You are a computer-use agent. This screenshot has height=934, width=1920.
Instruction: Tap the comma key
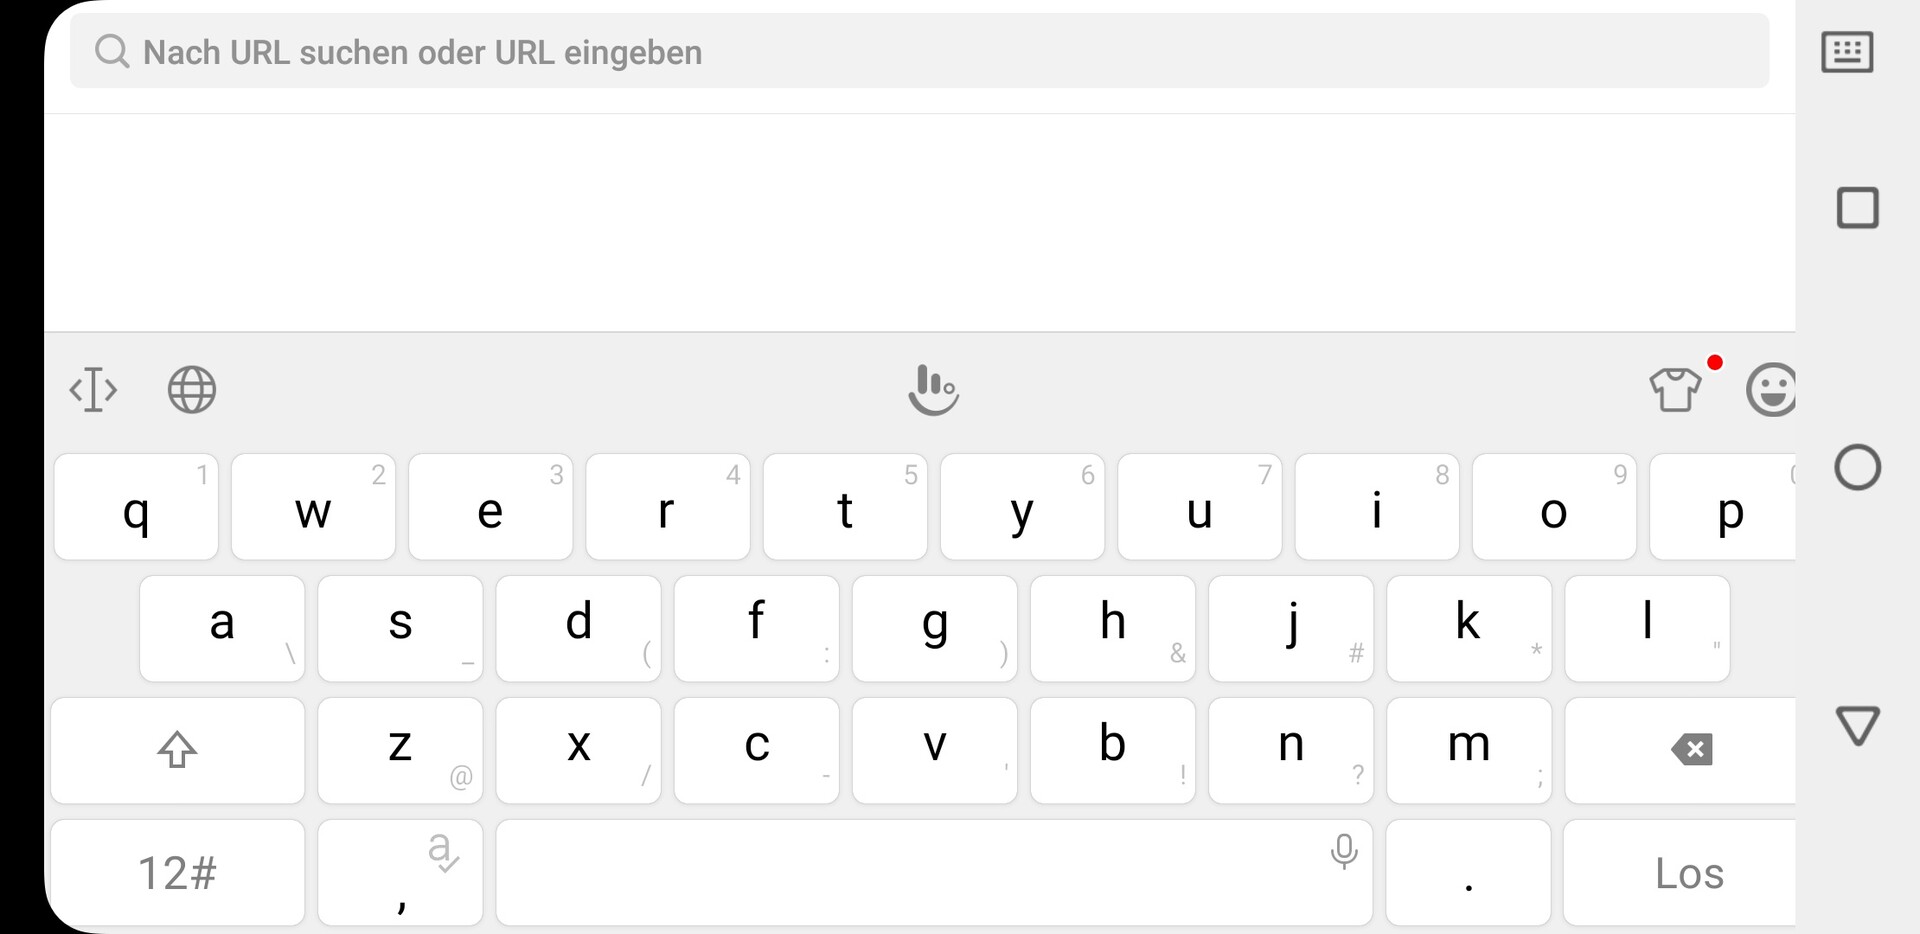coord(400,873)
